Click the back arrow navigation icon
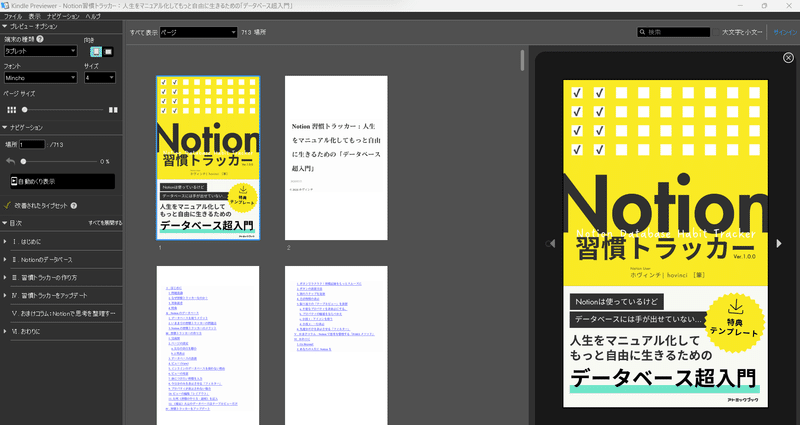The height and width of the screenshot is (425, 800). pyautogui.click(x=11, y=161)
